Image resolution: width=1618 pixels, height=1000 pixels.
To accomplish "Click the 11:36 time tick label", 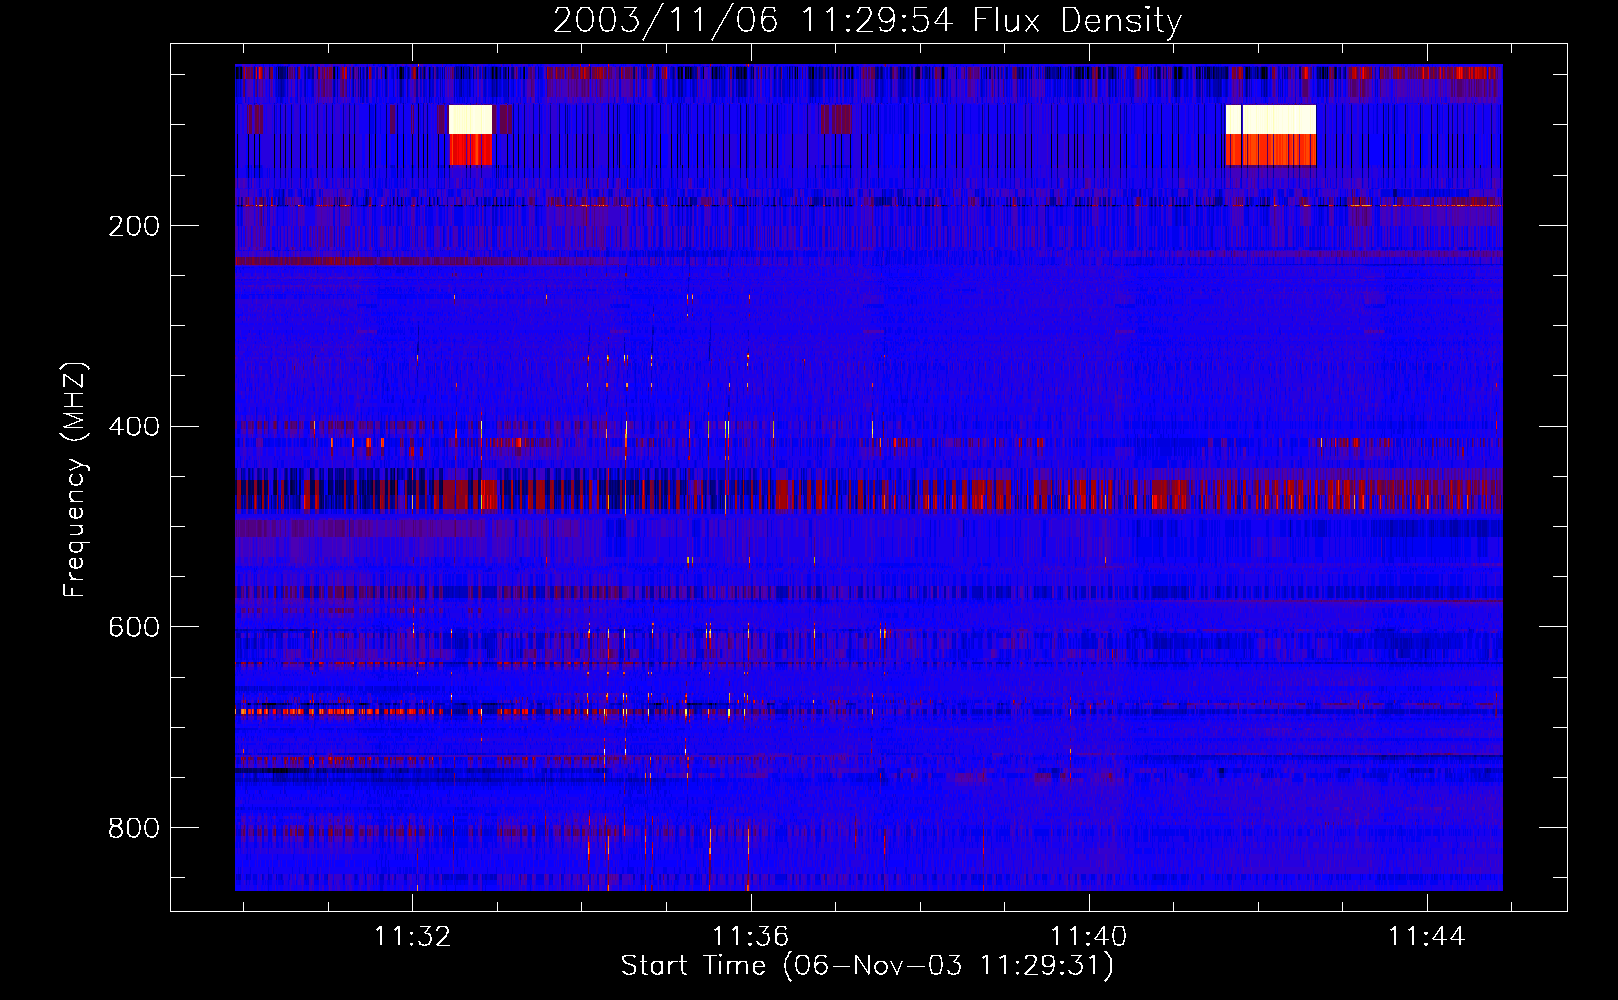I will coord(750,937).
